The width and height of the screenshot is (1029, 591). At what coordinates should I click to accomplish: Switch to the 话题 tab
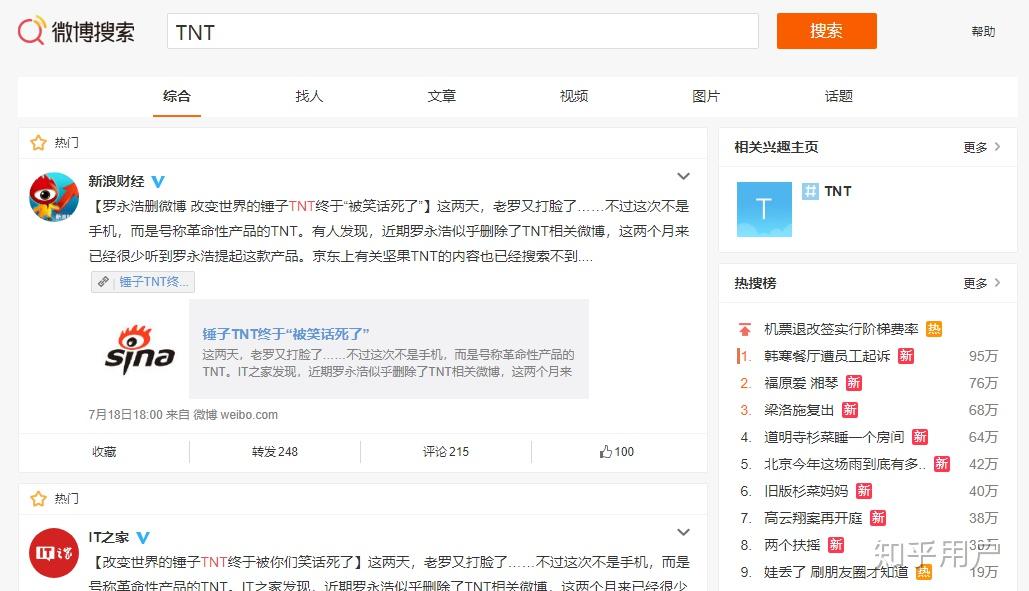pos(838,96)
